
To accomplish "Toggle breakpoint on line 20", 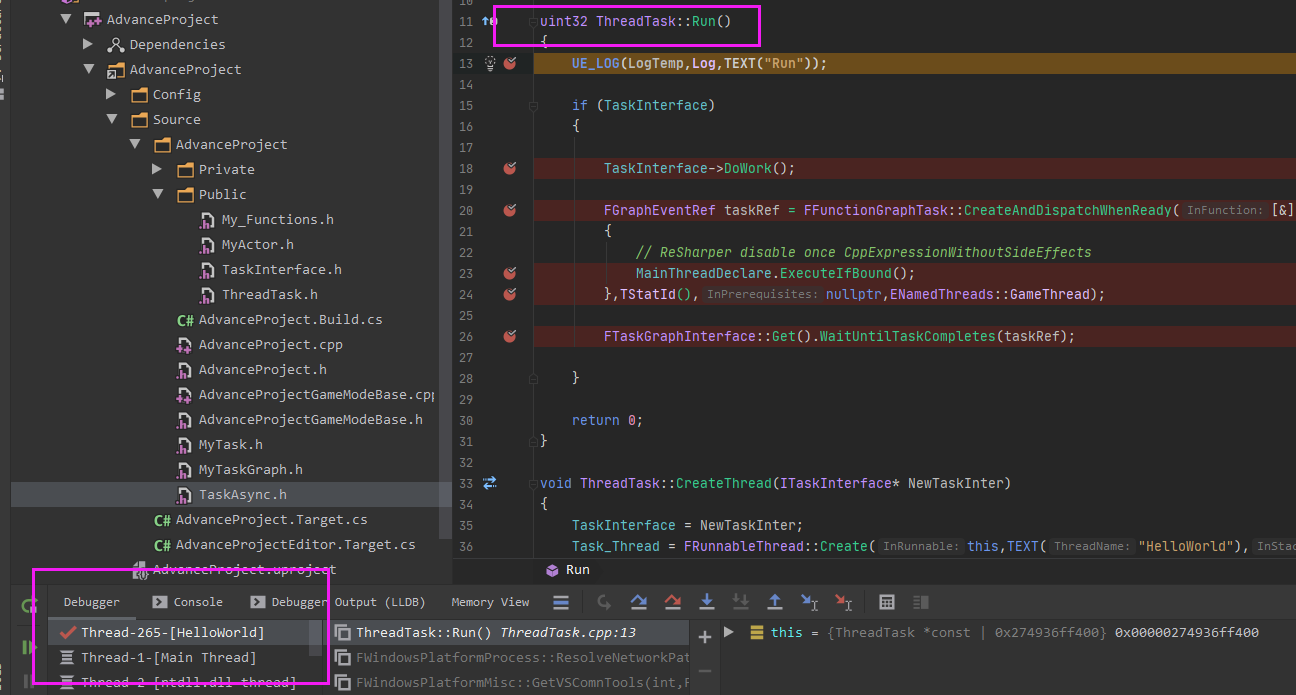I will [510, 210].
